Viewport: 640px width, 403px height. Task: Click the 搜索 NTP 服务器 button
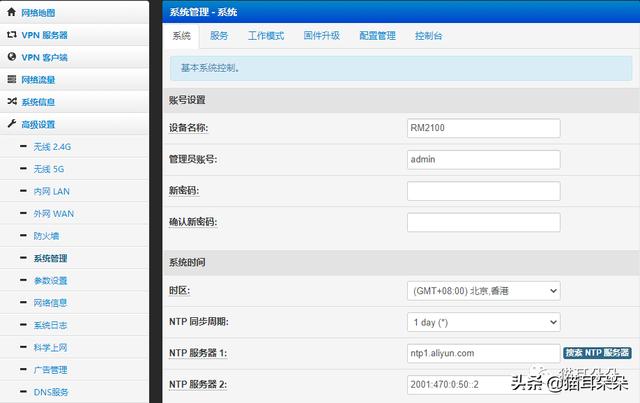click(597, 353)
